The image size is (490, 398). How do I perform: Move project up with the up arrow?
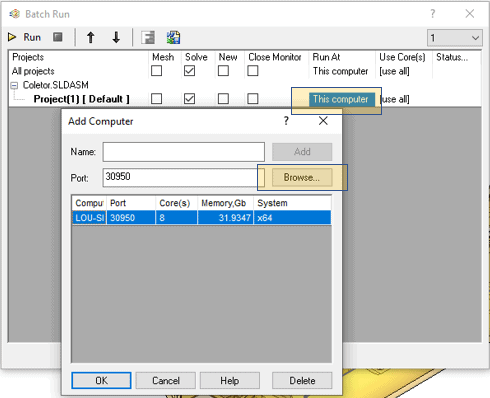91,37
